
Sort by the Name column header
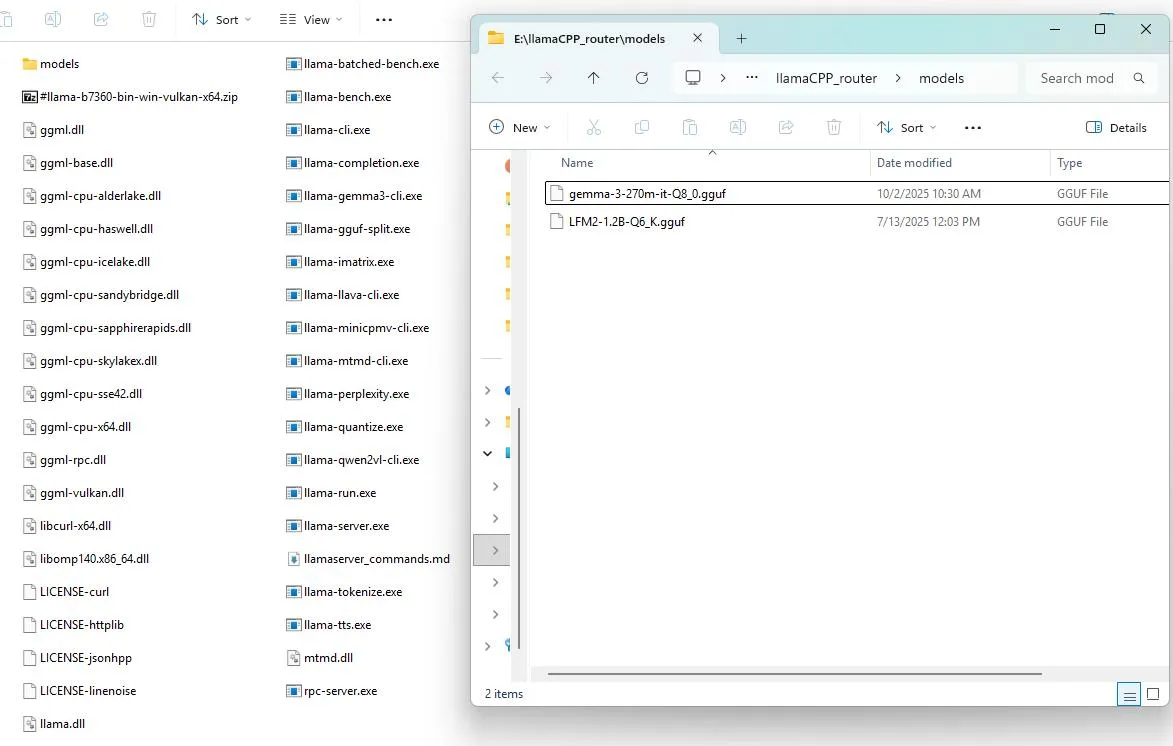coord(577,162)
